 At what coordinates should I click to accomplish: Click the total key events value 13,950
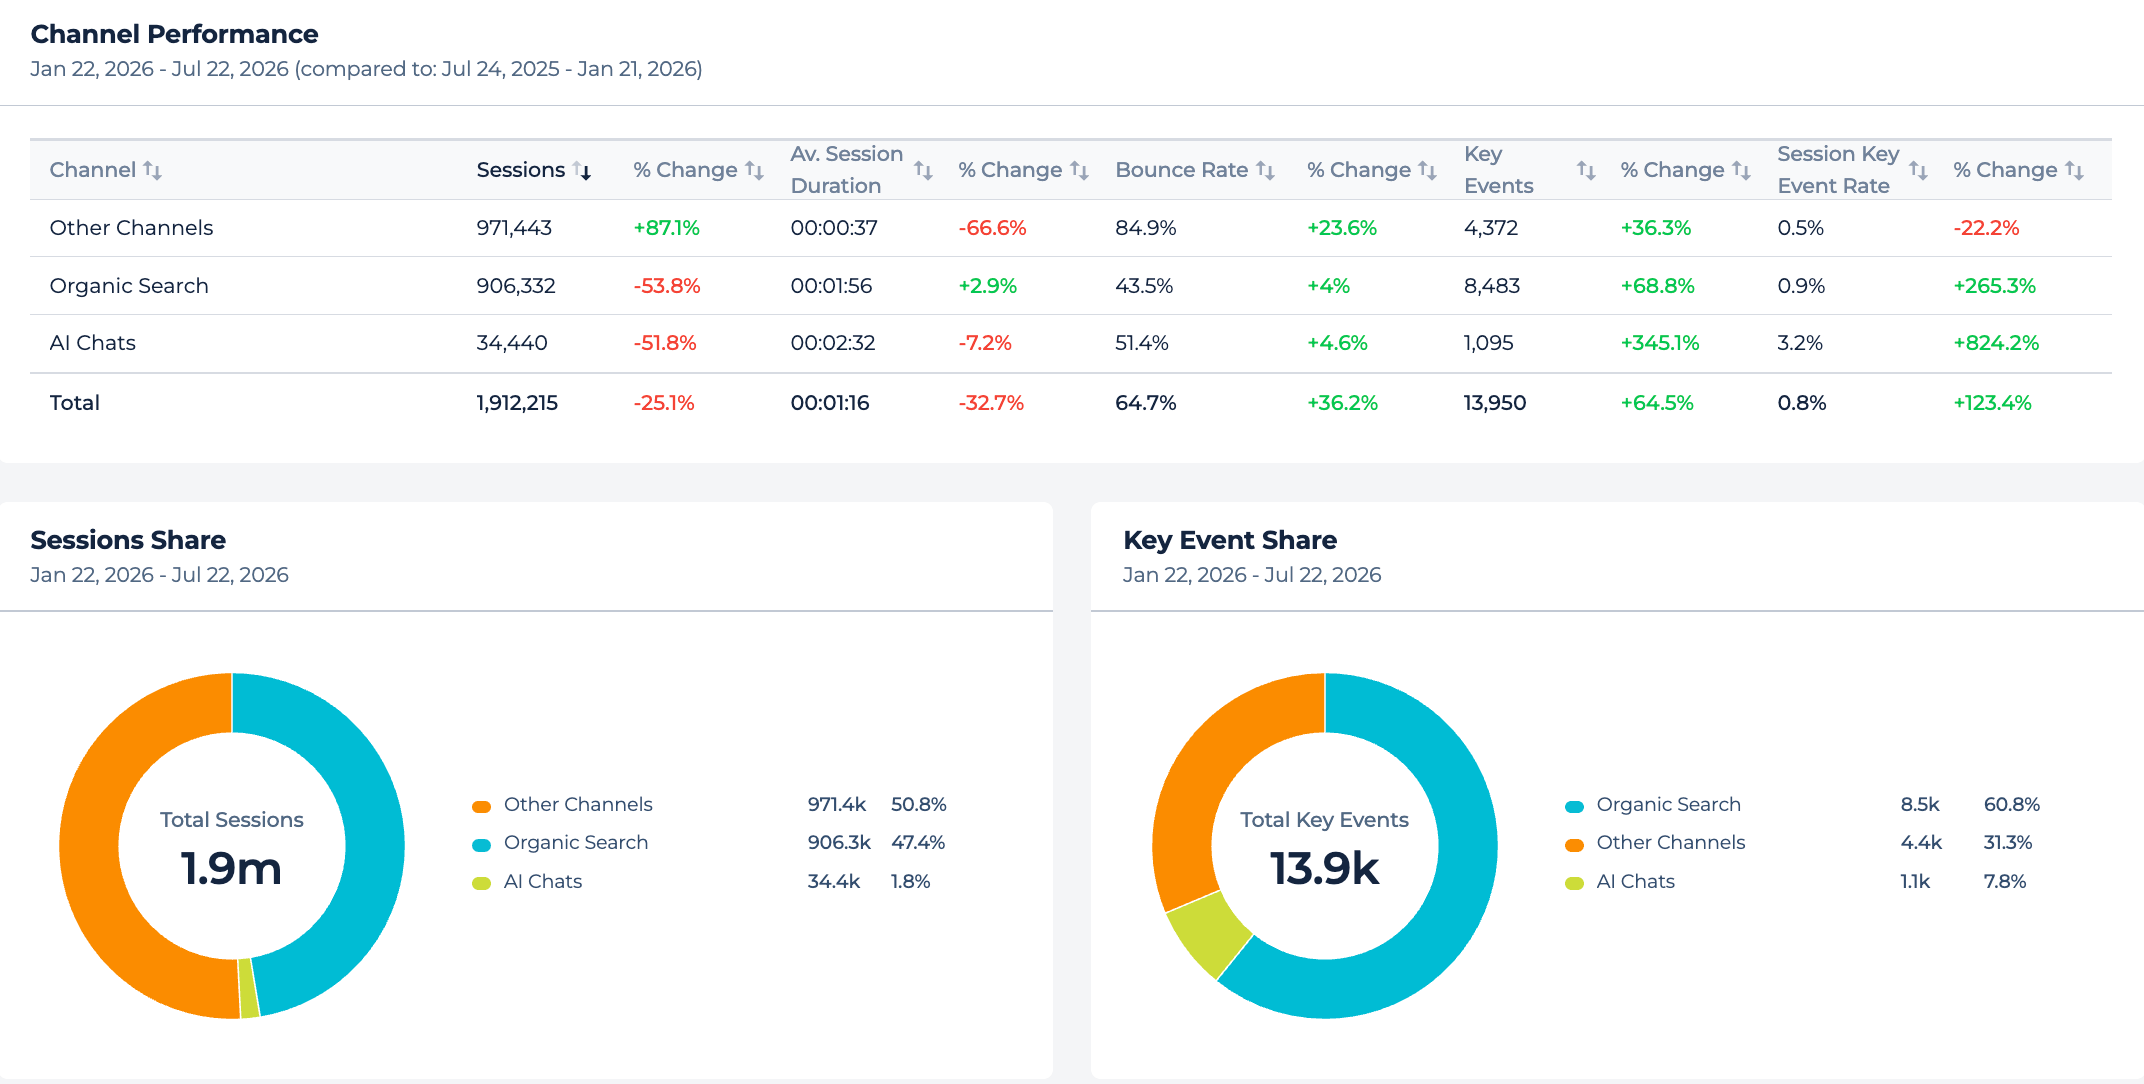point(1495,403)
